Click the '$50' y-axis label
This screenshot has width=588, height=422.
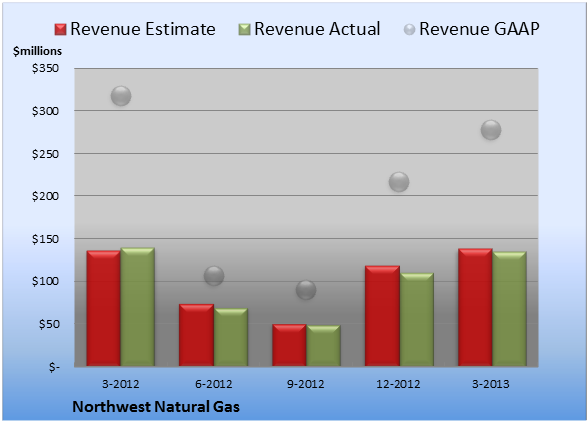click(49, 324)
